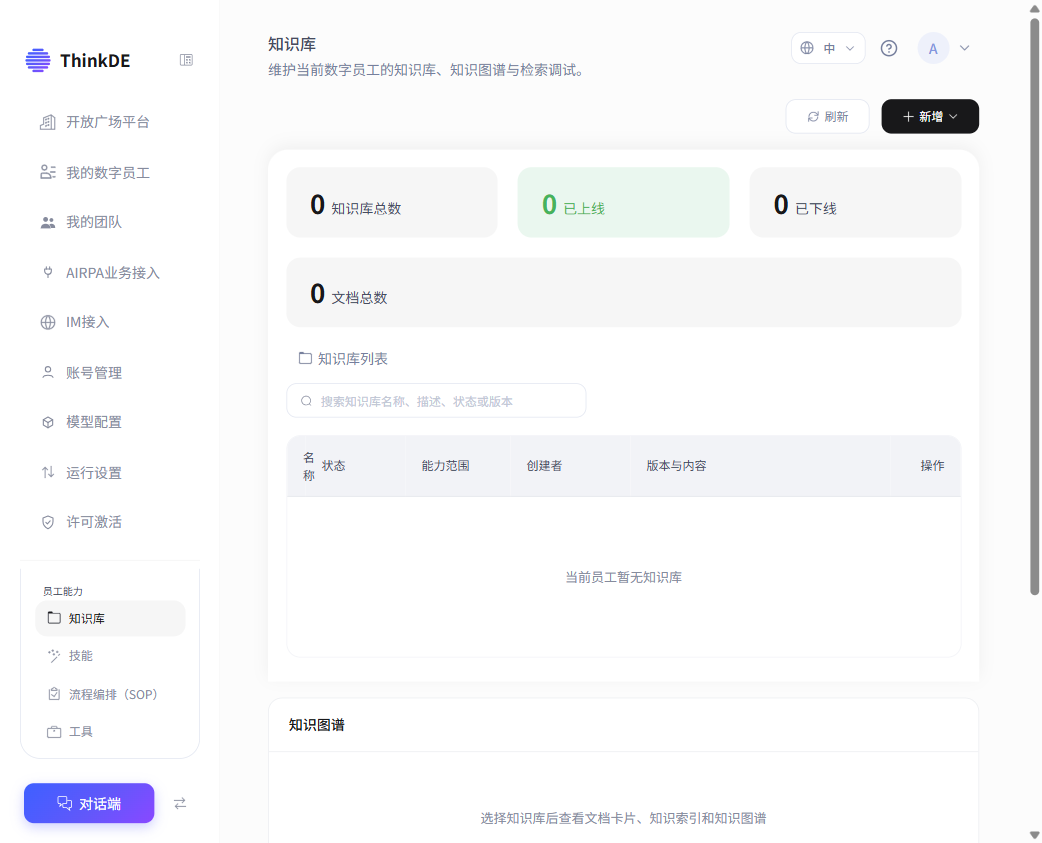Click the user avatar A
The height and width of the screenshot is (843, 1042).
[933, 48]
